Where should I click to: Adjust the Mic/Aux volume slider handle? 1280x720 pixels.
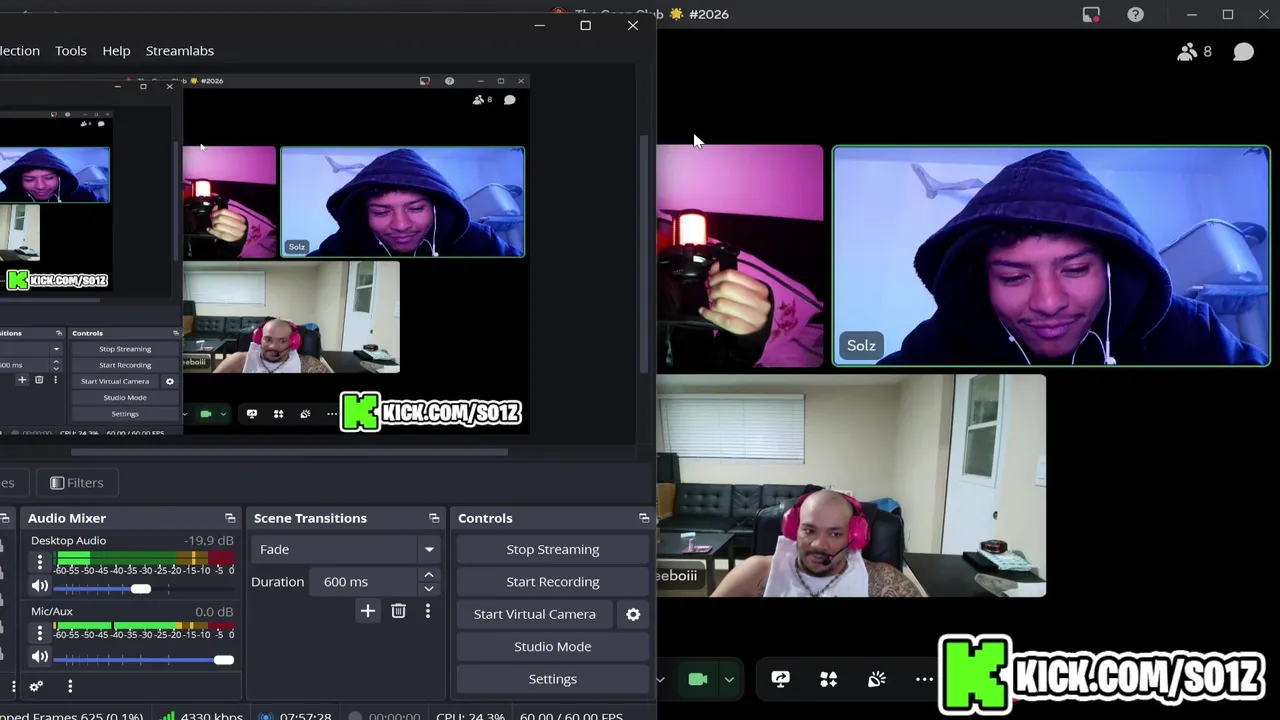(224, 659)
